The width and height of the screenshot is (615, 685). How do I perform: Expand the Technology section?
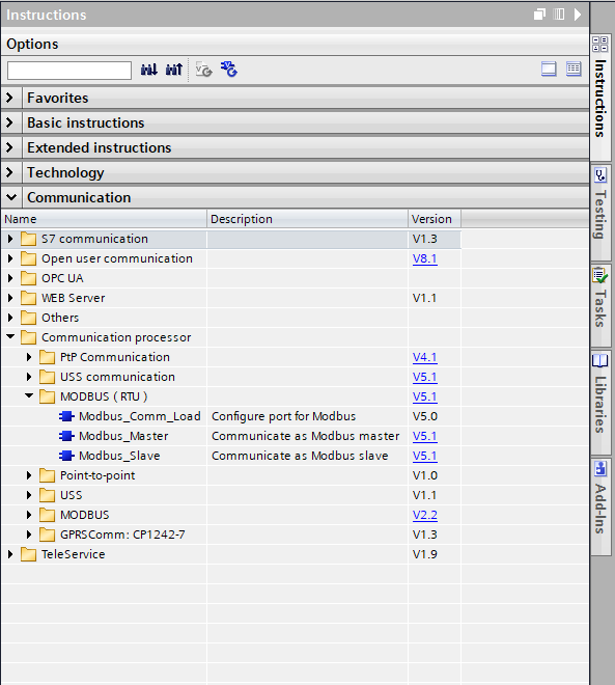click(10, 172)
